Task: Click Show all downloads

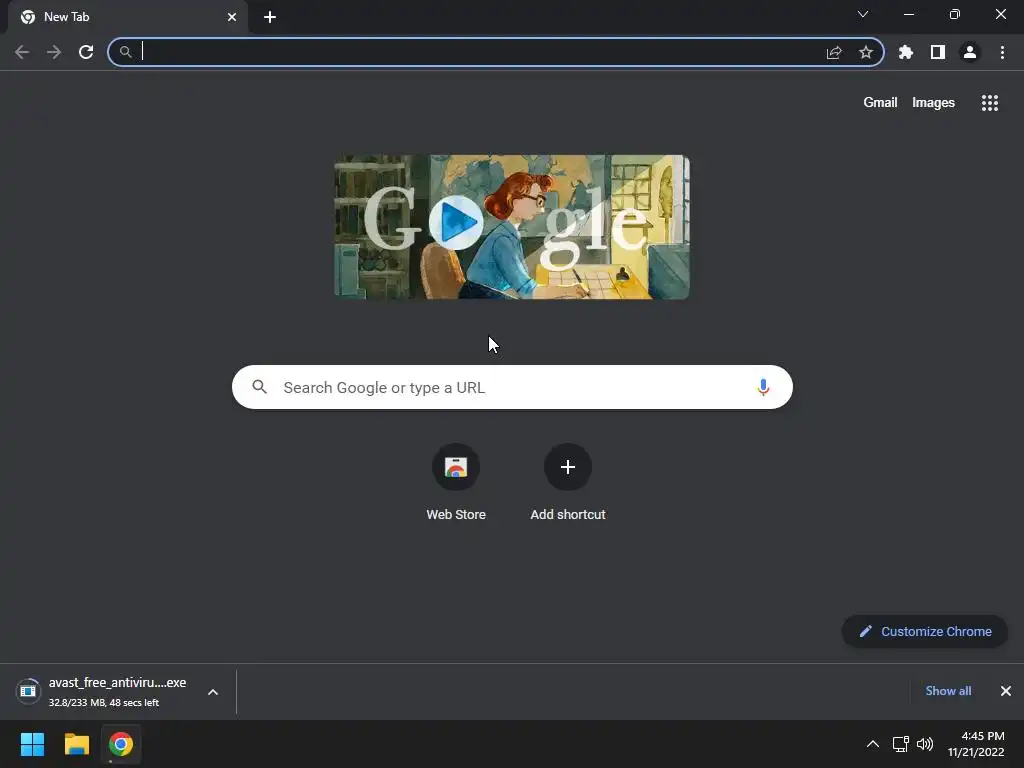Action: point(948,691)
